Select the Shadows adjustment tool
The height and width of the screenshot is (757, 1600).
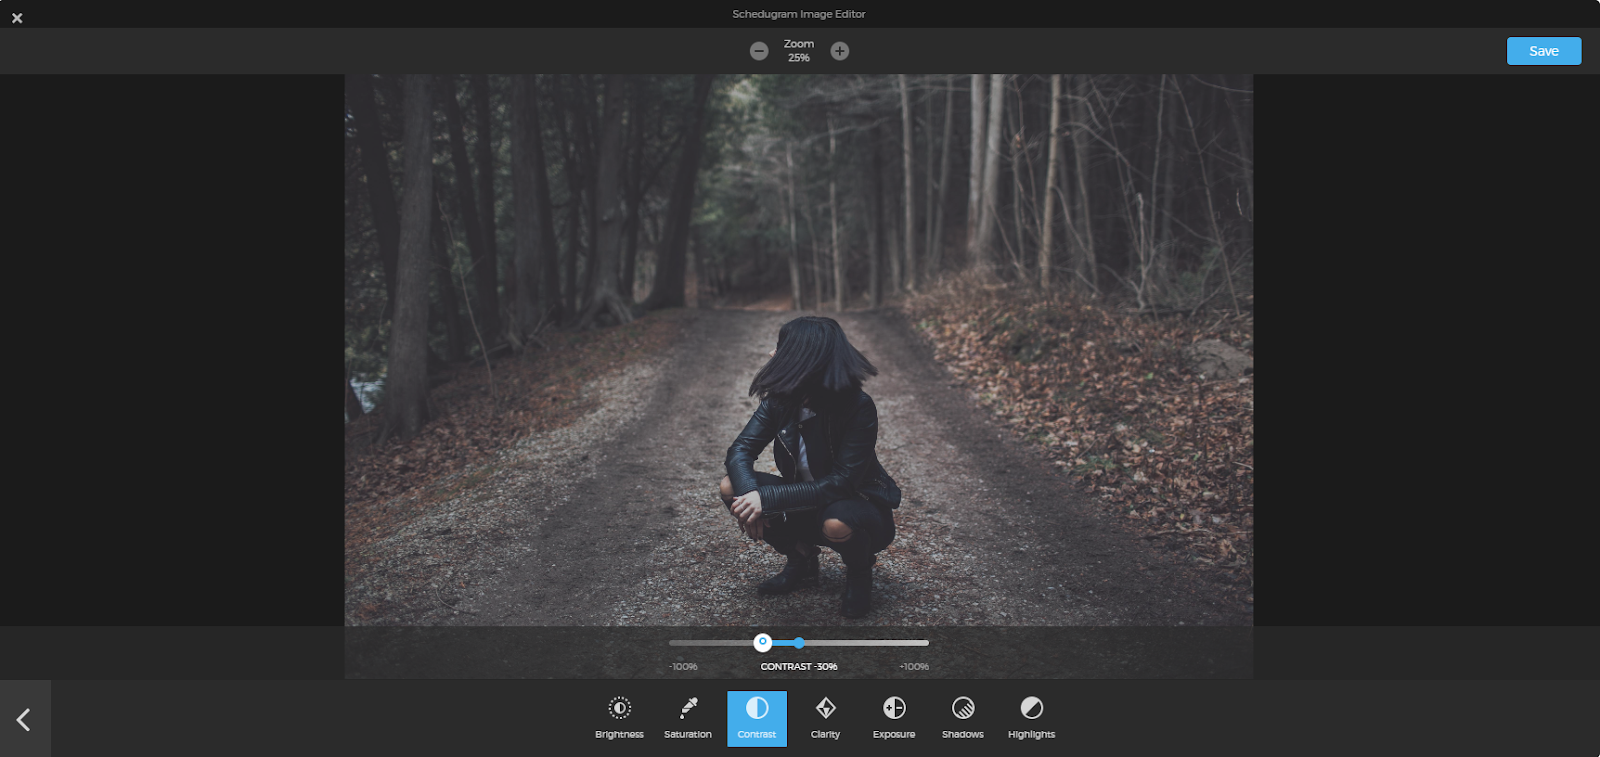[x=963, y=718]
